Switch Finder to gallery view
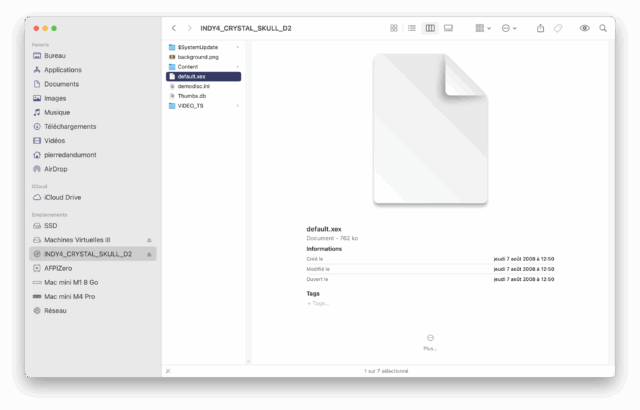Image resolution: width=640 pixels, height=410 pixels. (x=448, y=28)
